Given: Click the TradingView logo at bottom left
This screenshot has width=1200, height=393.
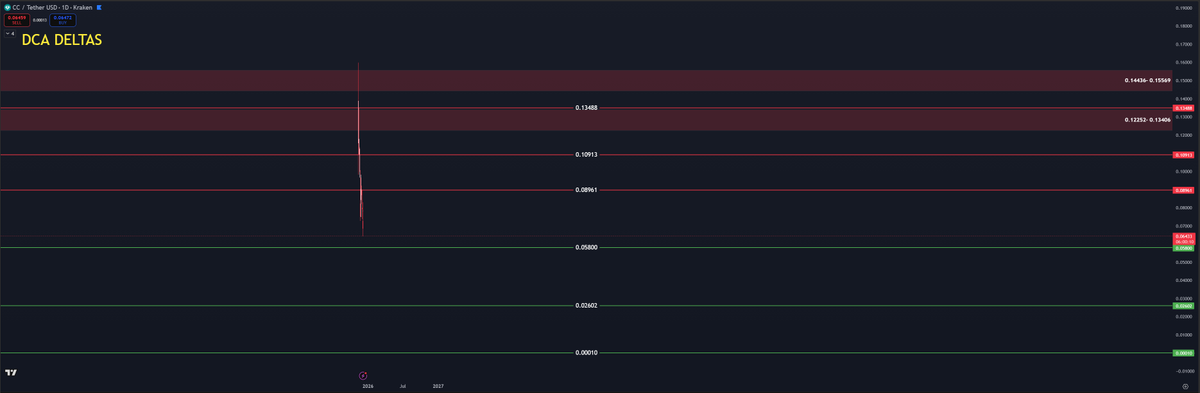Looking at the screenshot, I should (x=10, y=372).
